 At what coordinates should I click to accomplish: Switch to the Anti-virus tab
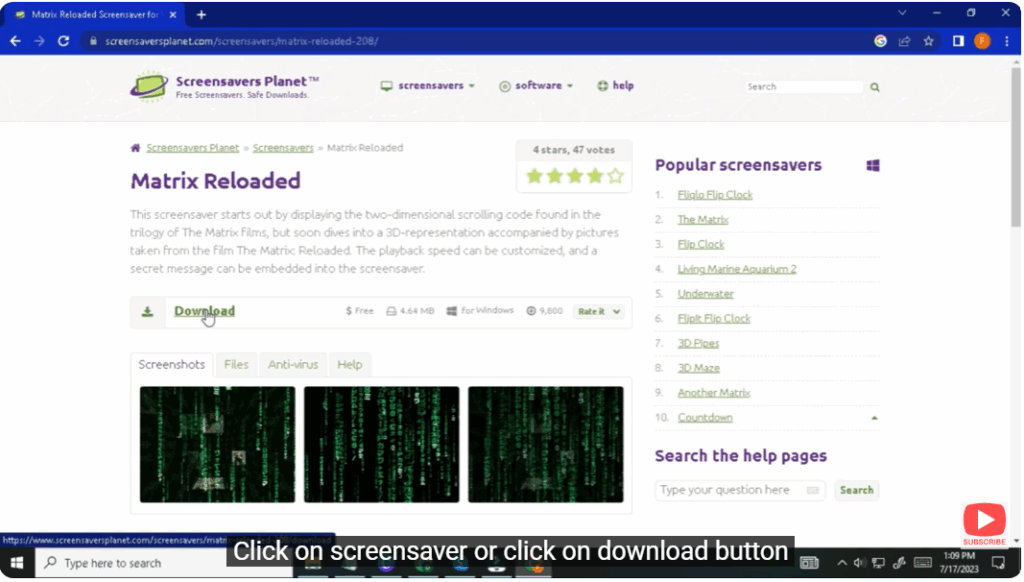click(294, 365)
